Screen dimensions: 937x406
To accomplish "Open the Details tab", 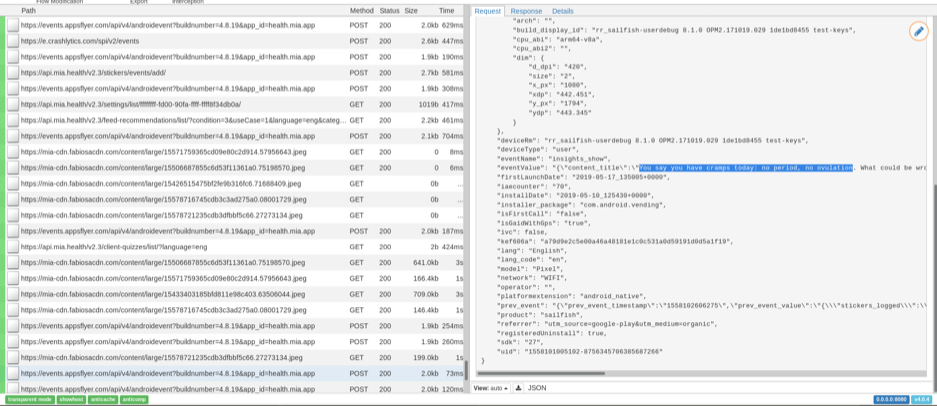I will pyautogui.click(x=563, y=11).
